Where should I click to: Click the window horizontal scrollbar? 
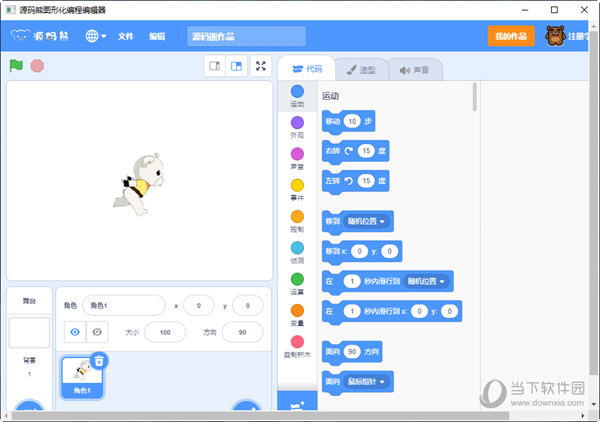click(x=261, y=416)
